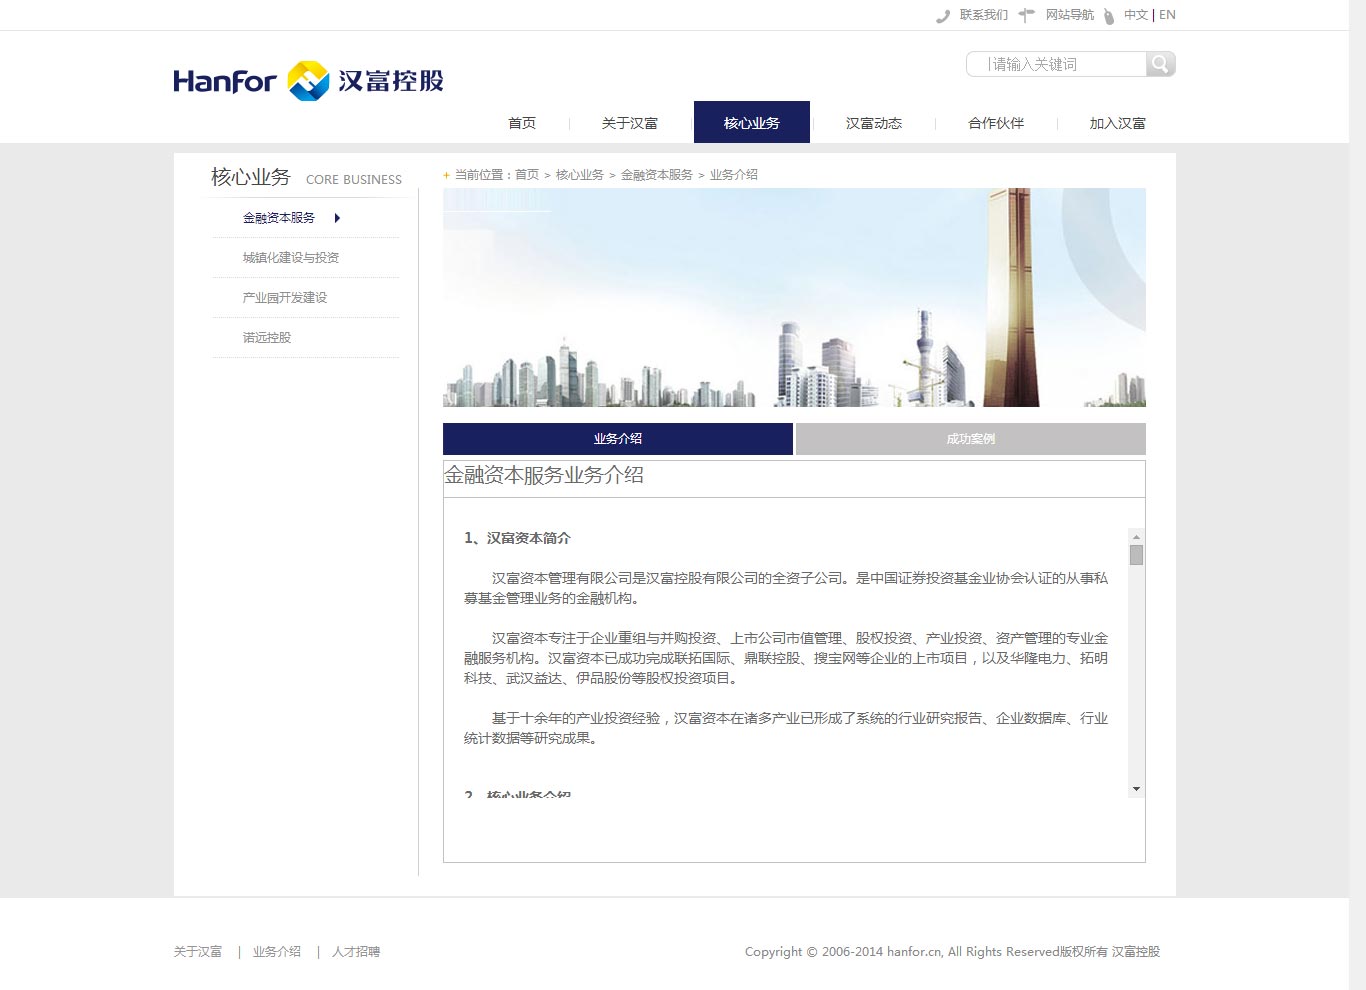
Task: Click arrow next to 金融资本服务
Action: (337, 218)
